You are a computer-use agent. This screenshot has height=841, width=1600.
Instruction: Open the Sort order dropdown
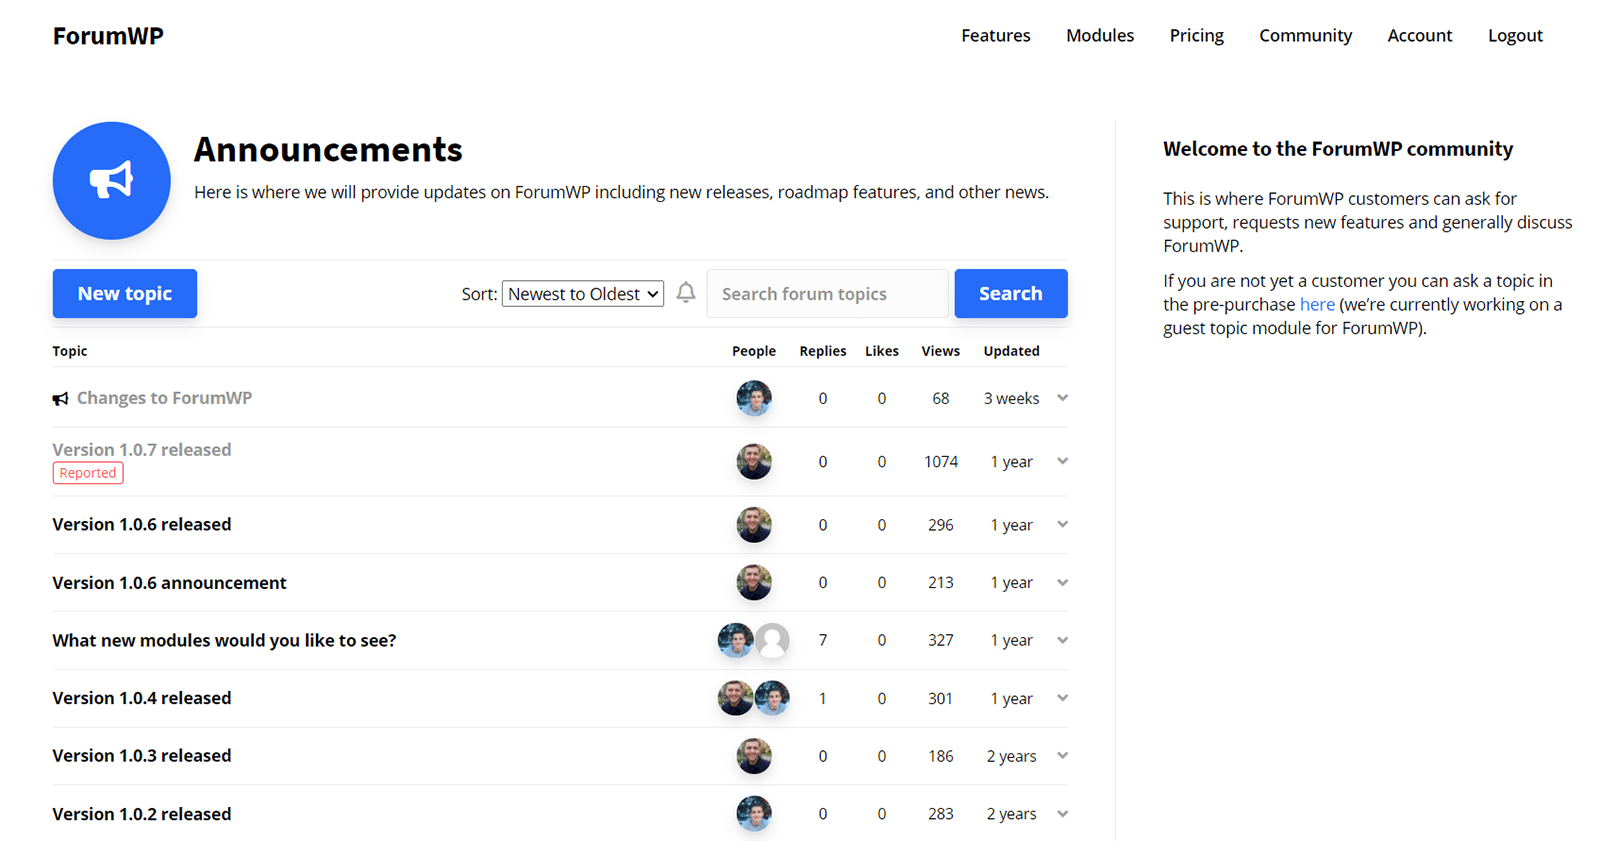click(583, 294)
